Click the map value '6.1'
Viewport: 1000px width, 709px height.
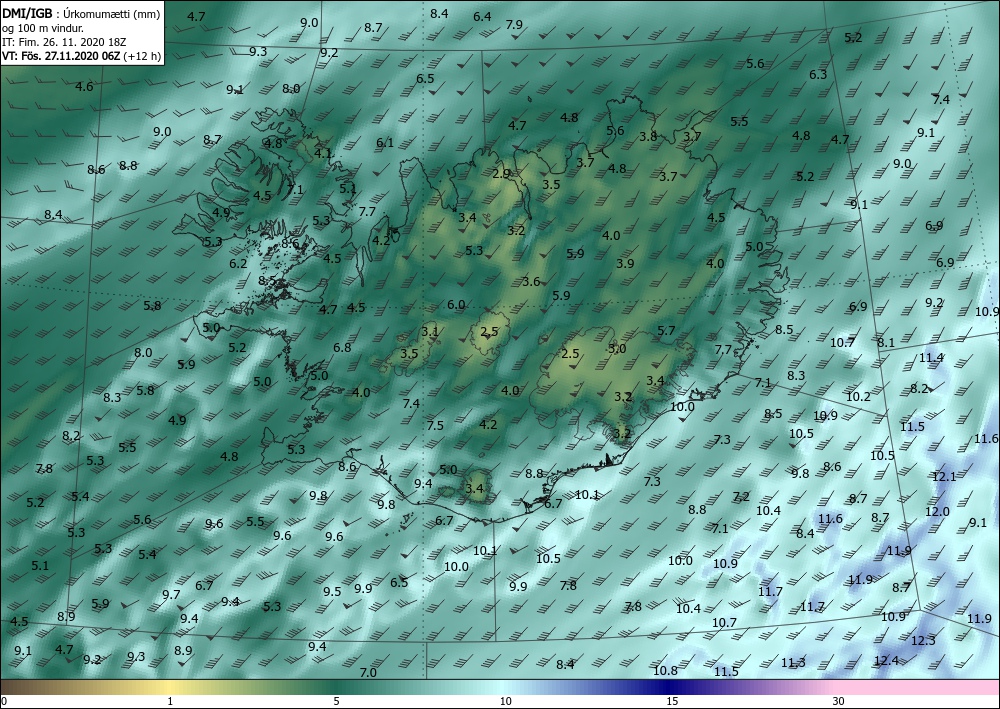point(385,143)
